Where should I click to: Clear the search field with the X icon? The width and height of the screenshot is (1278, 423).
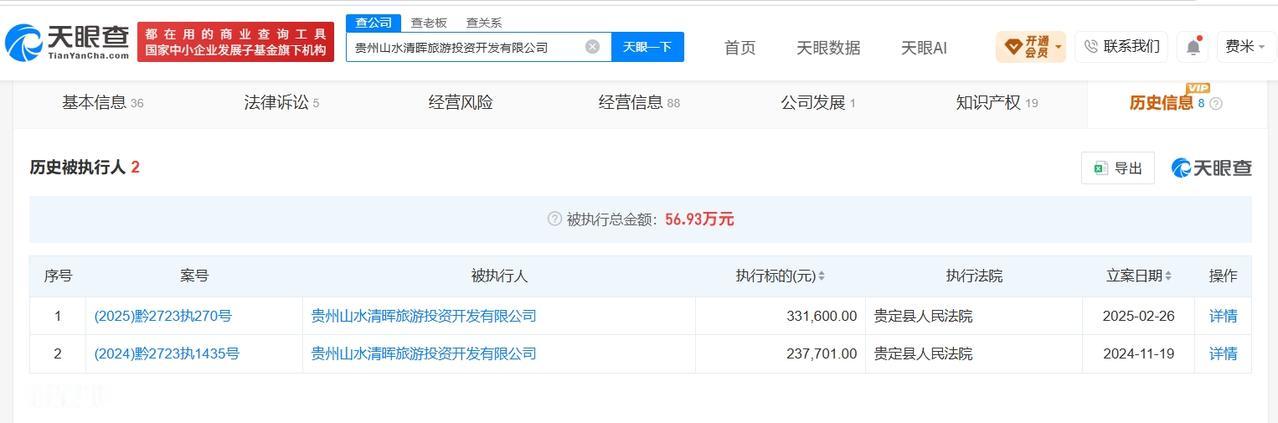[592, 47]
